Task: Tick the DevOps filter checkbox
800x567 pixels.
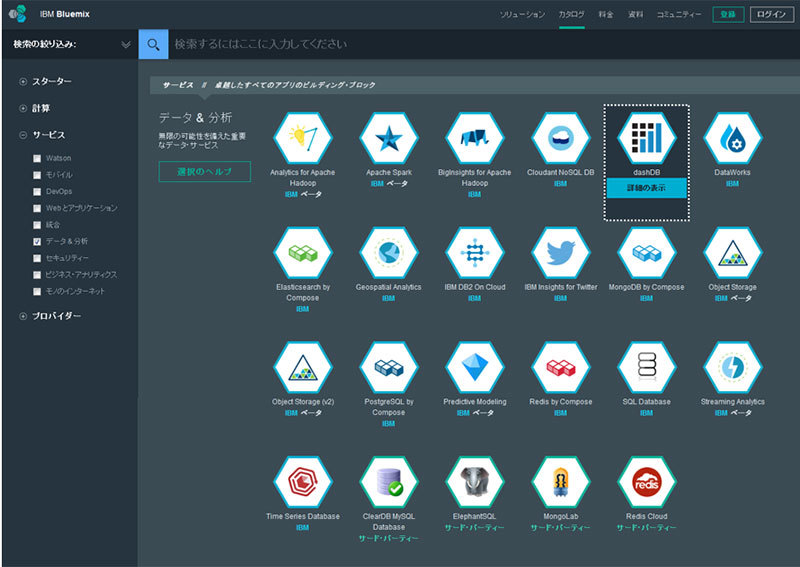Action: pyautogui.click(x=37, y=191)
